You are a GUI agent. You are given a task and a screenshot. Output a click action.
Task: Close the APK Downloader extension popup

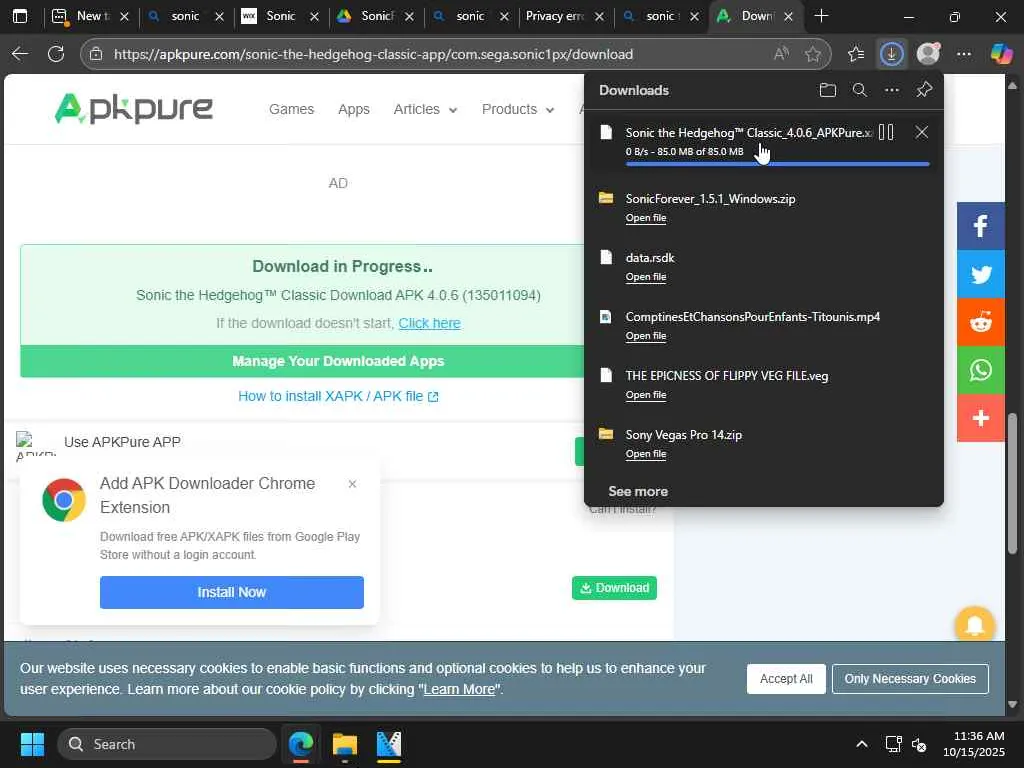pyautogui.click(x=353, y=484)
